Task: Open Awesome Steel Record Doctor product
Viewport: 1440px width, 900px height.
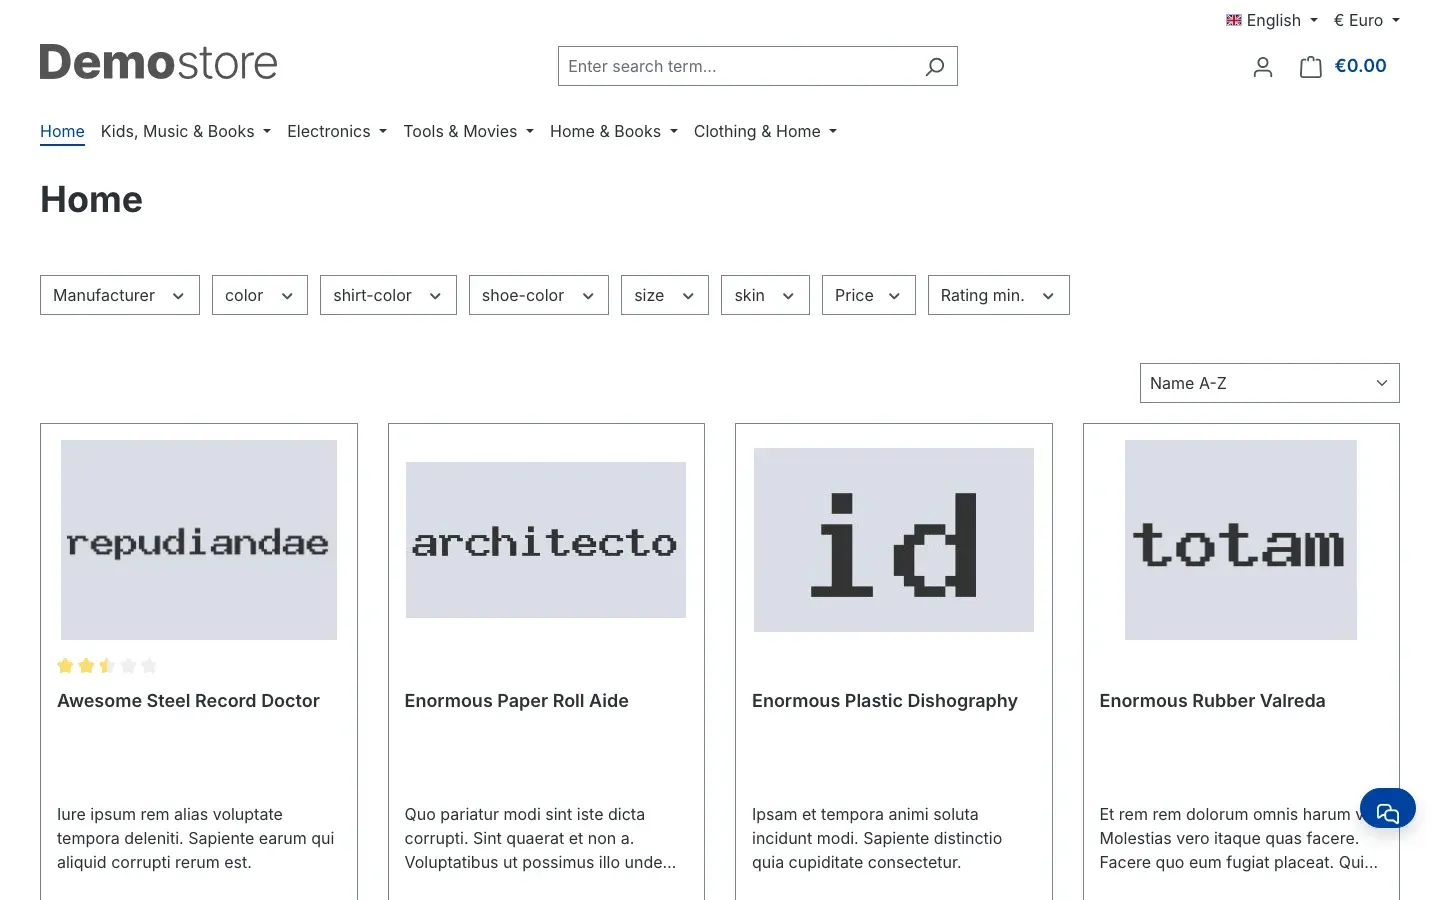Action: click(188, 701)
